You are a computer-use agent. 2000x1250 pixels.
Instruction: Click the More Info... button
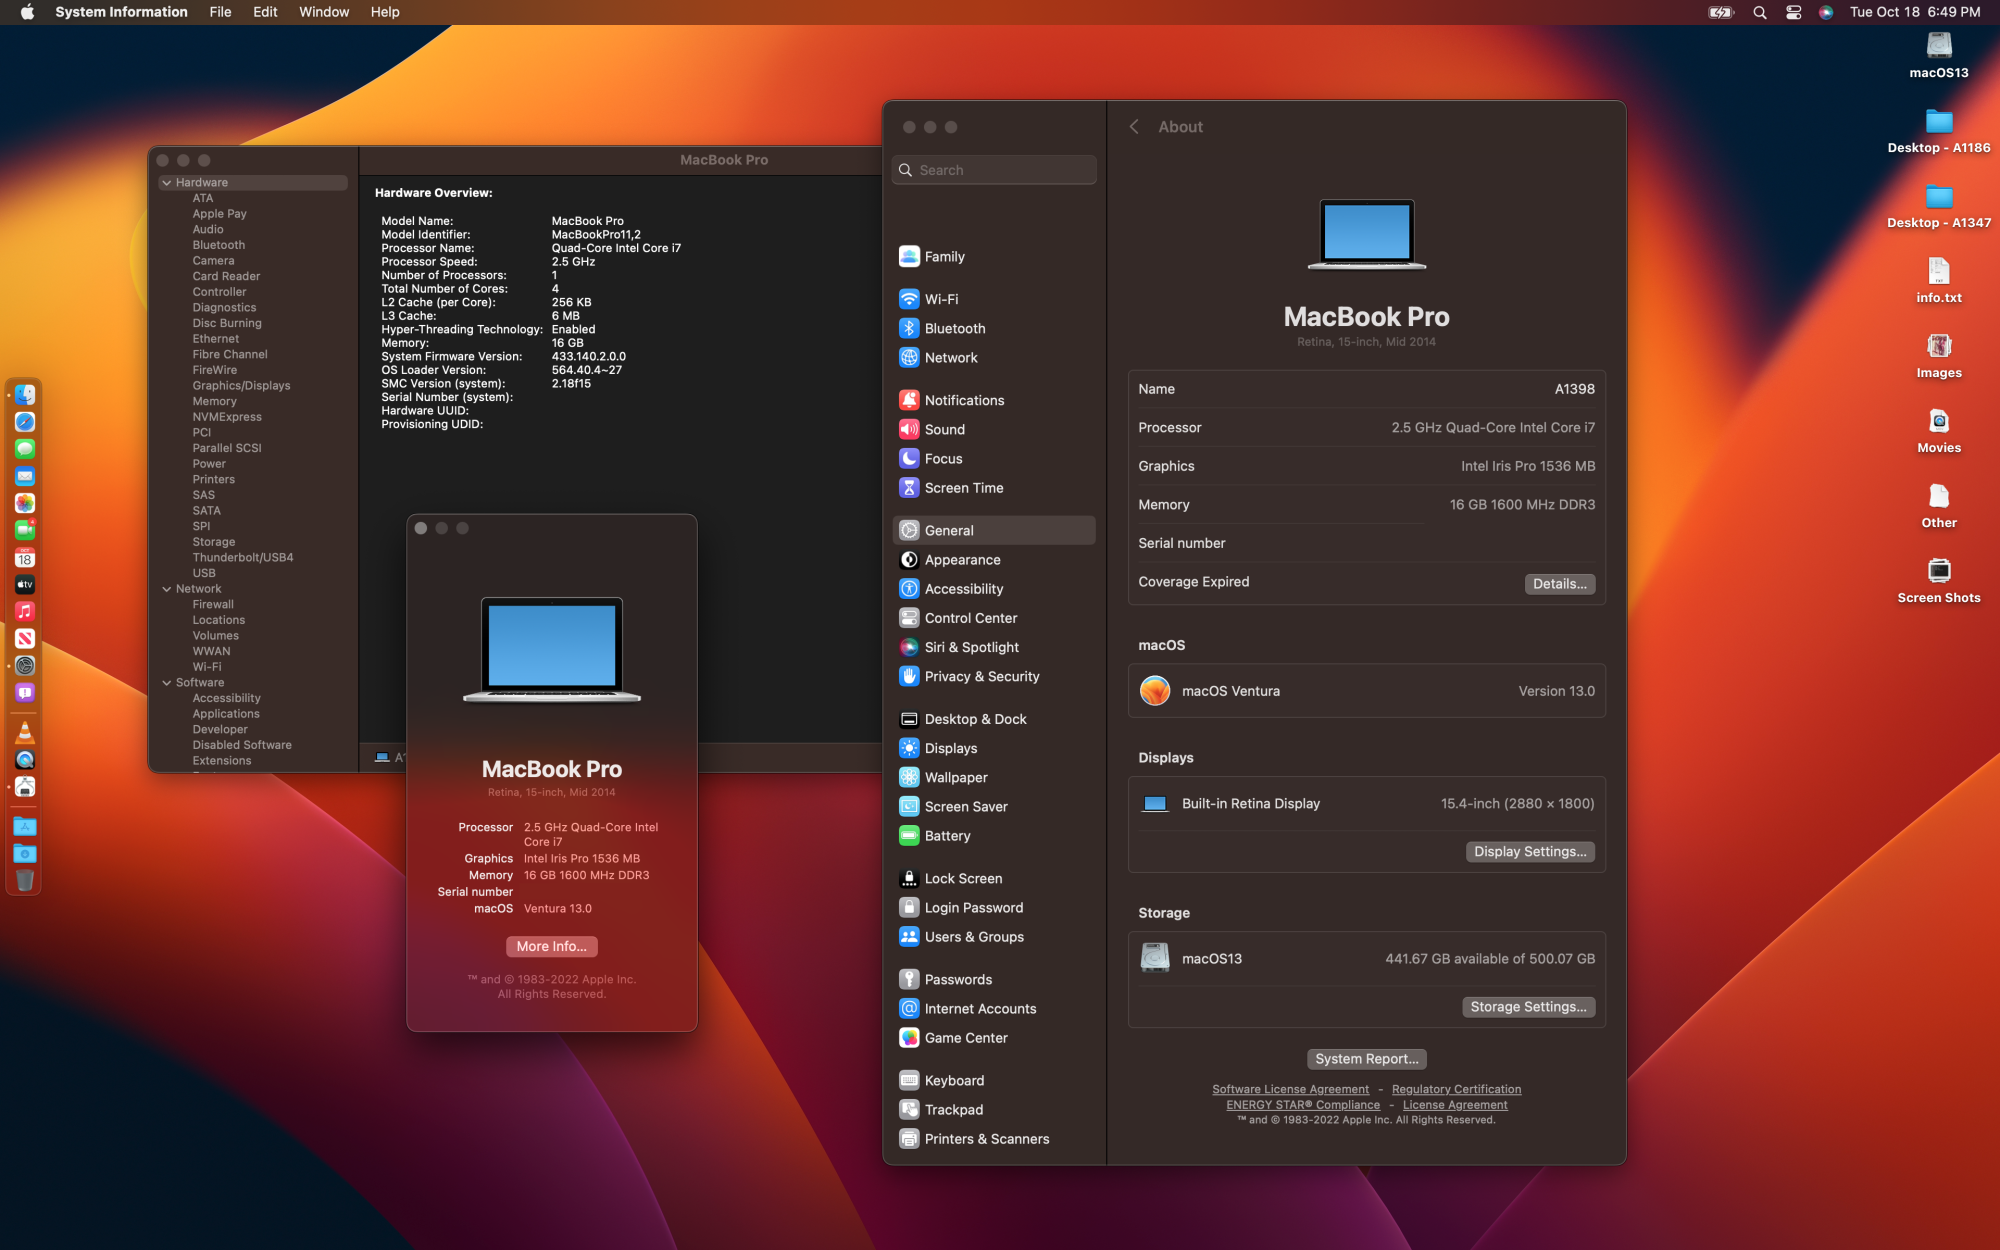point(551,946)
